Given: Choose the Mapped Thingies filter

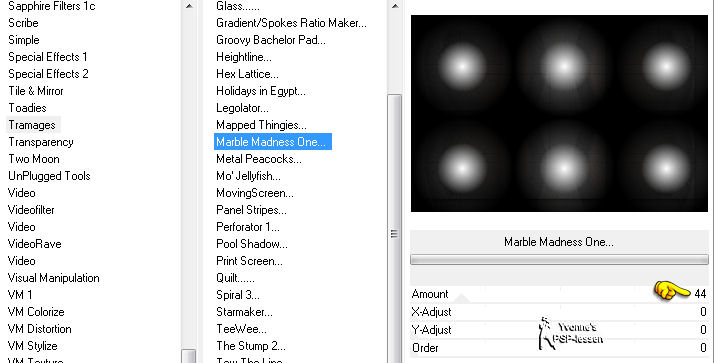Looking at the screenshot, I should [x=261, y=125].
